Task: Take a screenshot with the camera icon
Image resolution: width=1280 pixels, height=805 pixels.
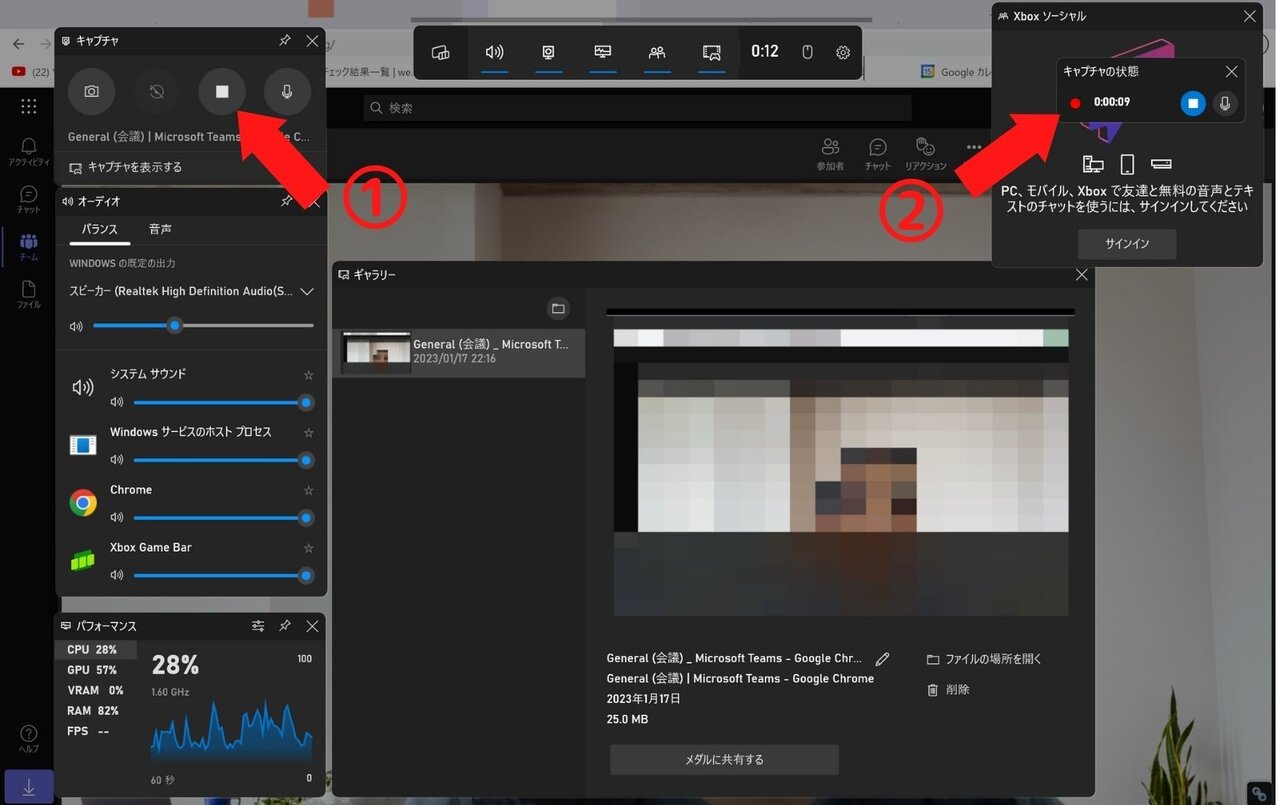Action: click(91, 91)
